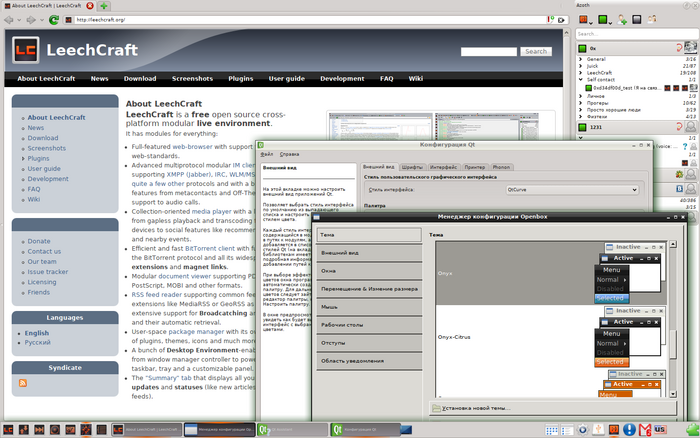Switch to the Принтер tab
This screenshot has height=438, width=700.
point(474,167)
